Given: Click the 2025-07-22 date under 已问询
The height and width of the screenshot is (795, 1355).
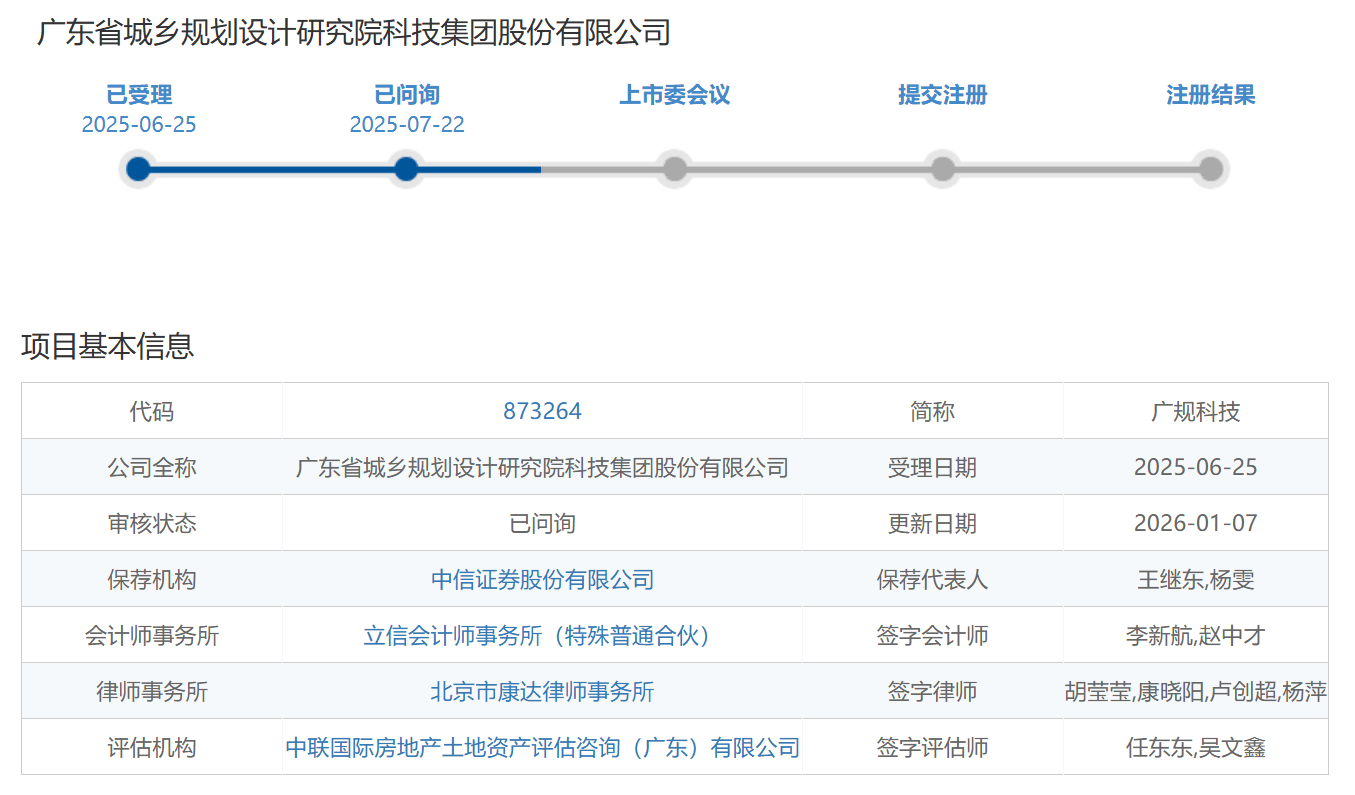Looking at the screenshot, I should tap(407, 124).
